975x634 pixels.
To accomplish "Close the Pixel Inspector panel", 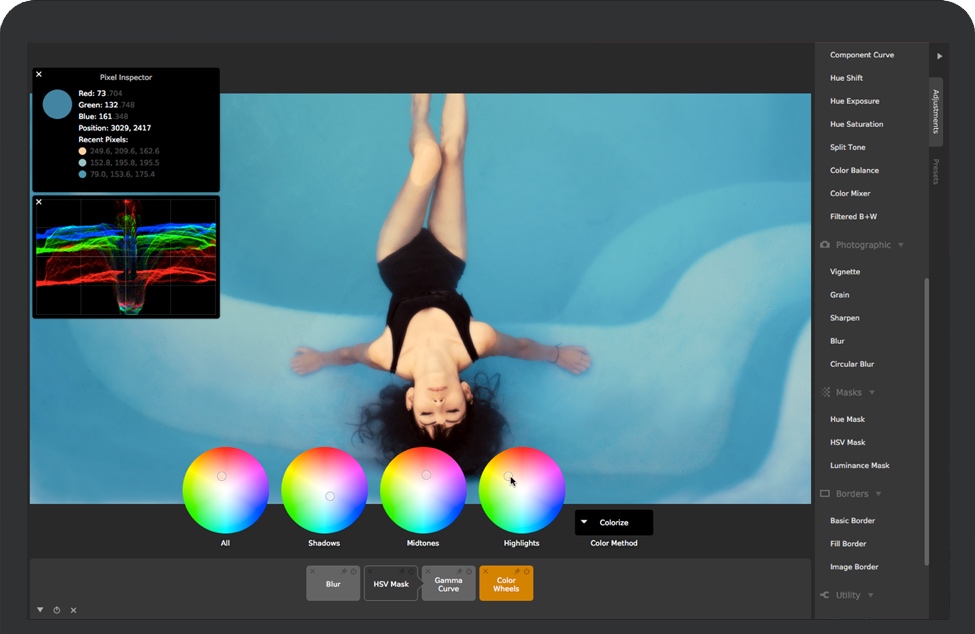I will (x=39, y=74).
